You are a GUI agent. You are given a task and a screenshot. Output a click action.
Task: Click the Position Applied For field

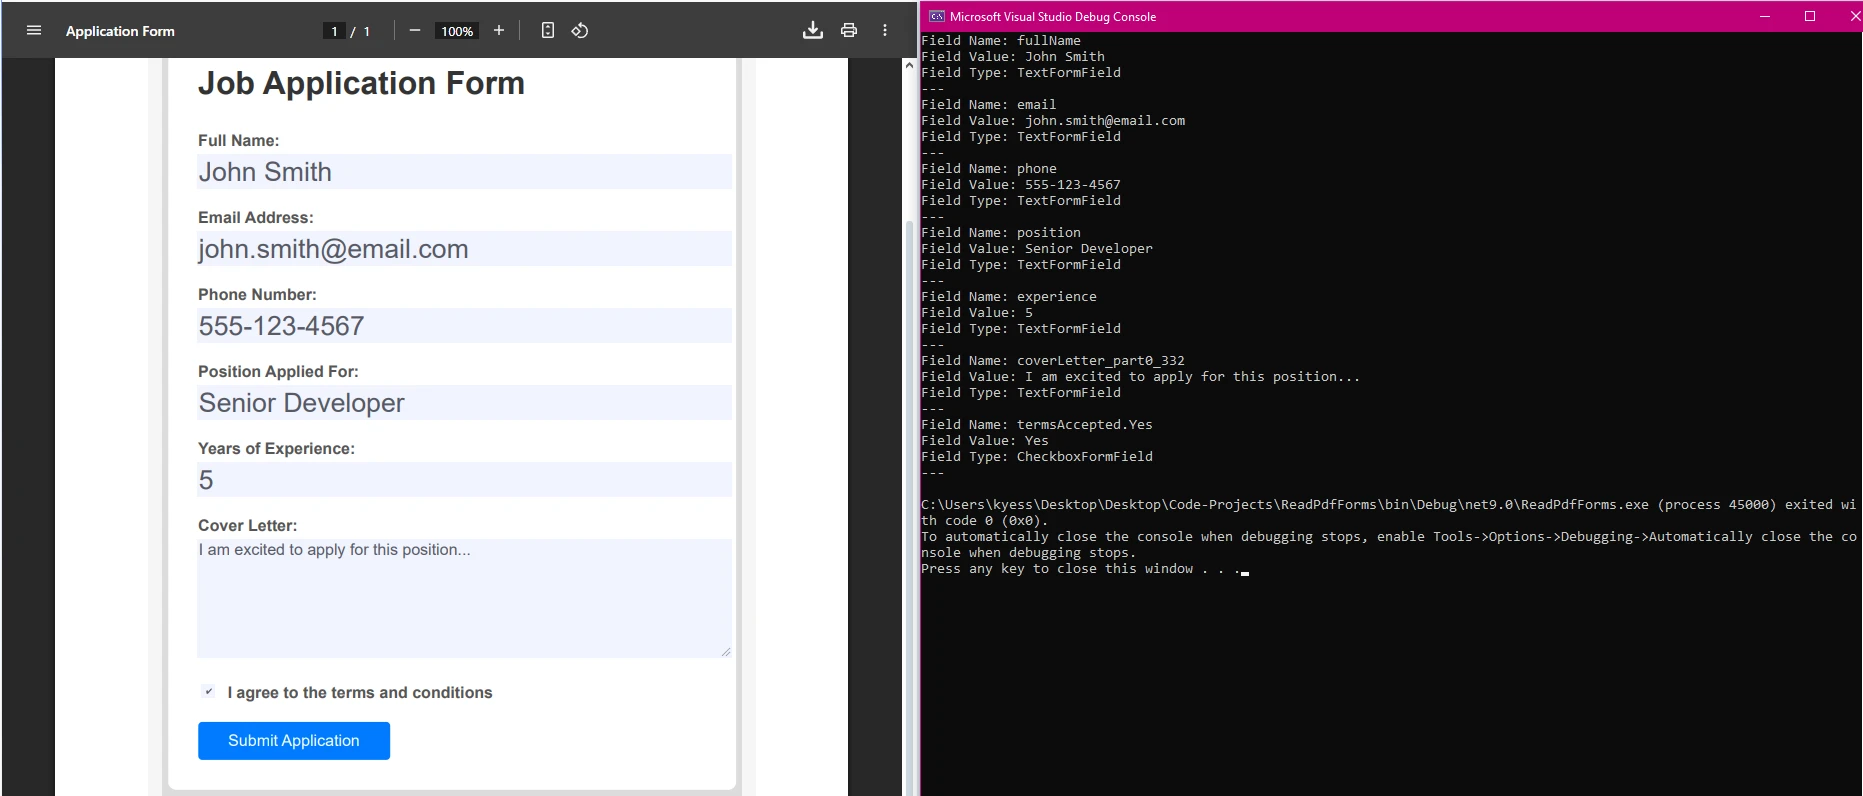coord(464,403)
